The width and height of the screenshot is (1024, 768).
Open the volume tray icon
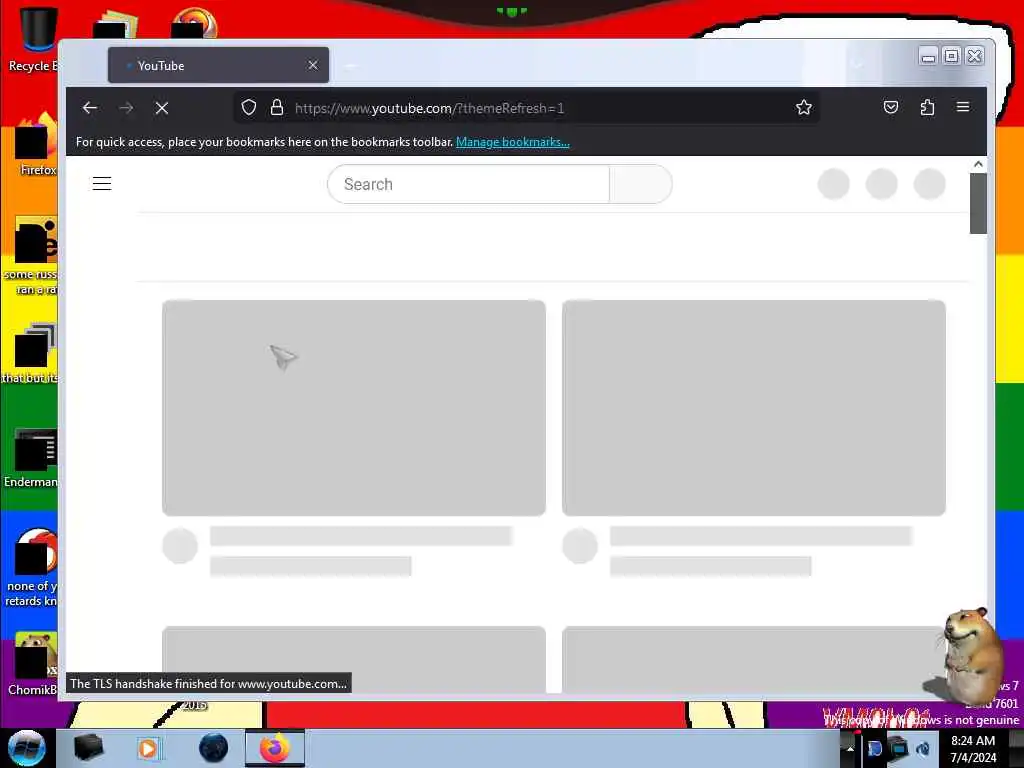[922, 748]
